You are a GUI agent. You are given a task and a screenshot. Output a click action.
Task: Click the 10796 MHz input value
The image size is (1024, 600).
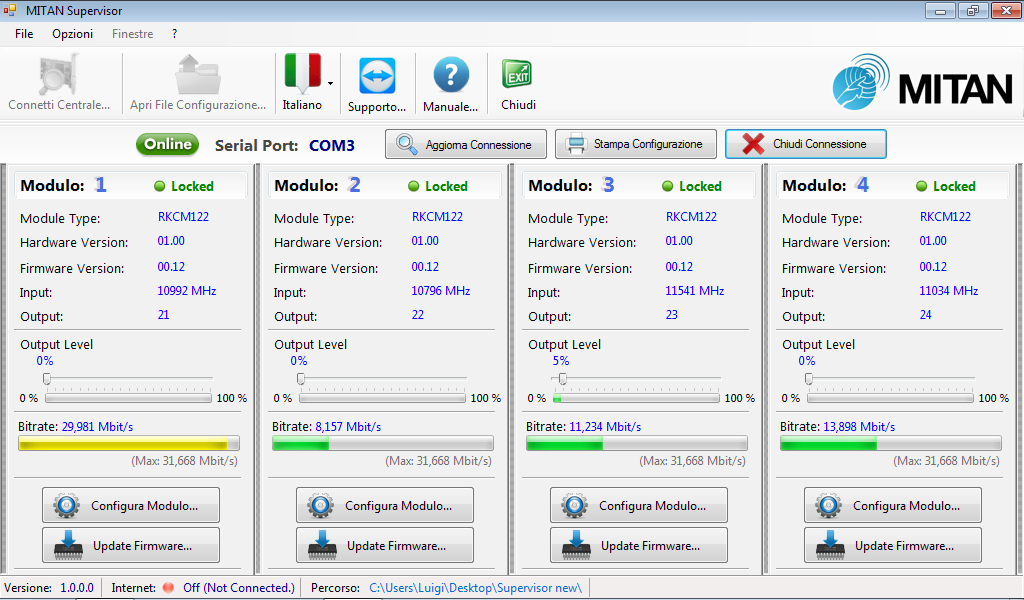(x=441, y=291)
